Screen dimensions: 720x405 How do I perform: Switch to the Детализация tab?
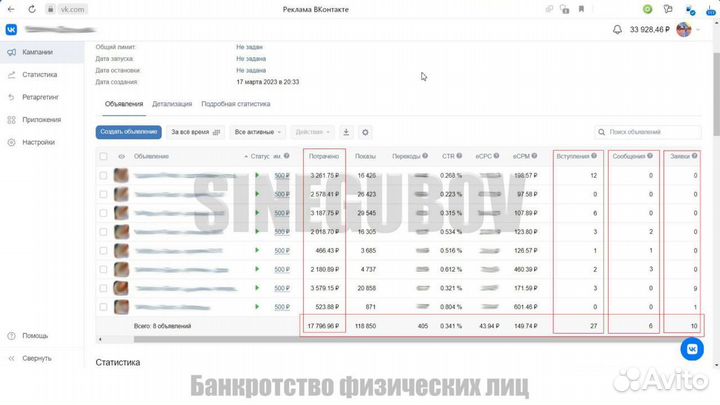pos(172,104)
